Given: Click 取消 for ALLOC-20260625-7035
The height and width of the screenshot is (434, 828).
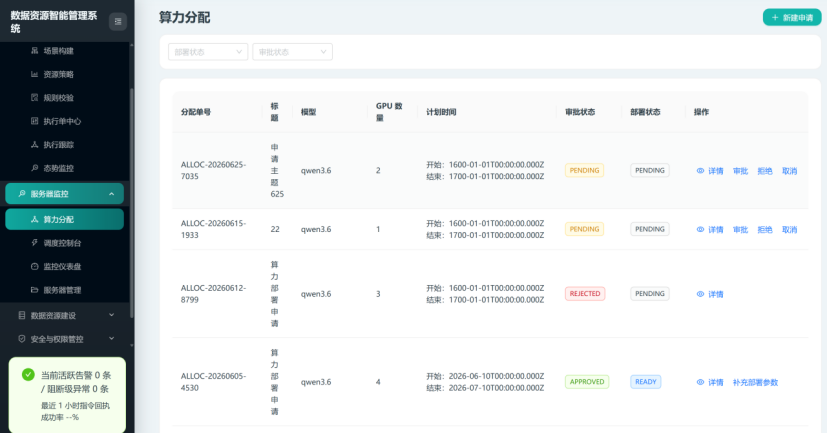Looking at the screenshot, I should pyautogui.click(x=789, y=171).
